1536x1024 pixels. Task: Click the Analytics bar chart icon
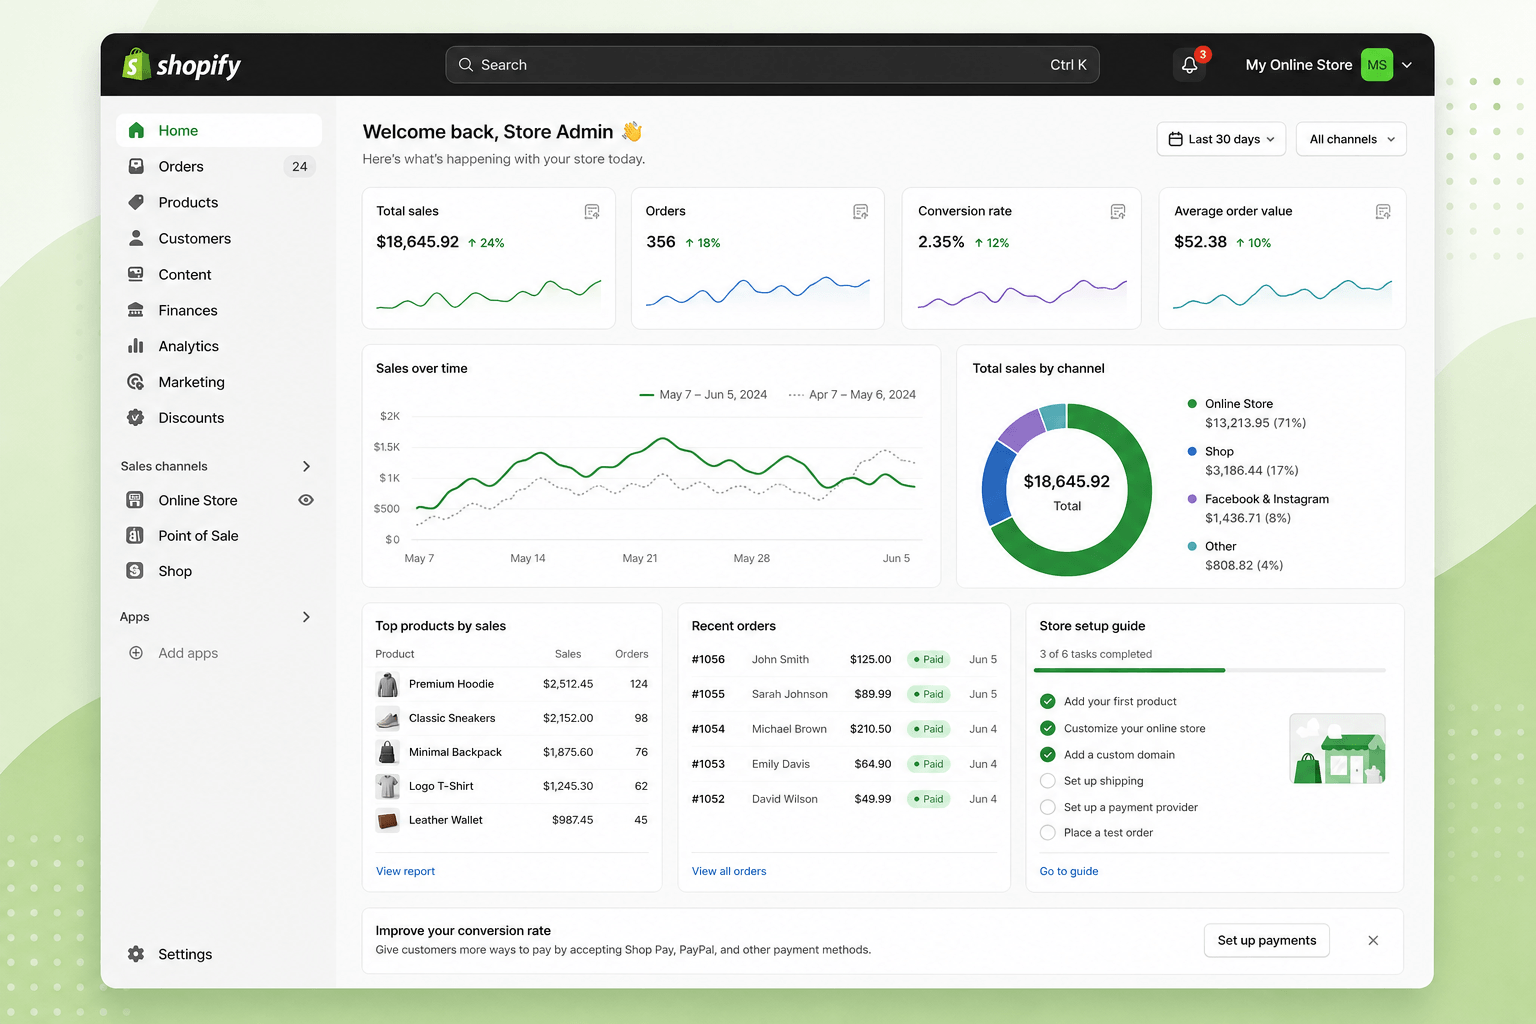pyautogui.click(x=136, y=346)
